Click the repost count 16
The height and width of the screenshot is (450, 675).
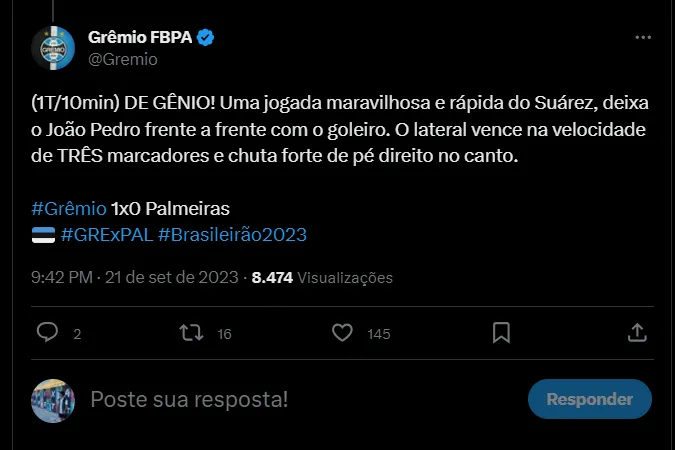pyautogui.click(x=224, y=334)
